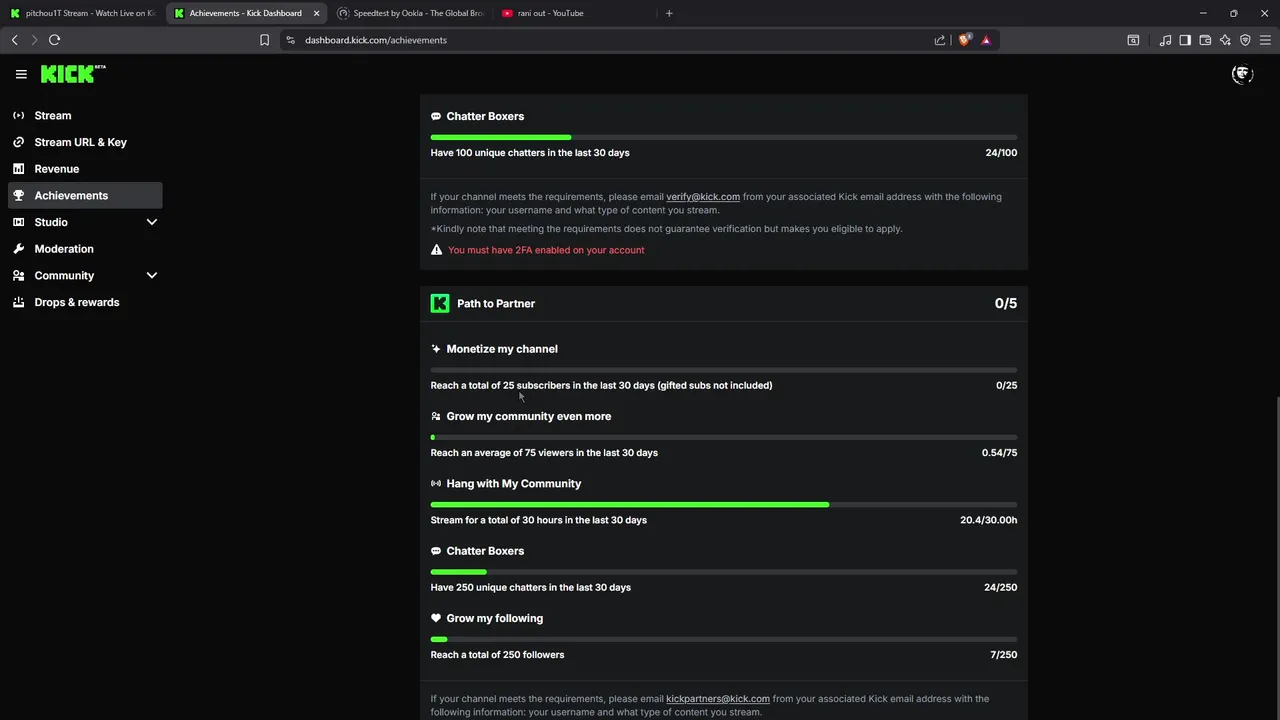Bookmark this page
The image size is (1280, 720).
[264, 40]
